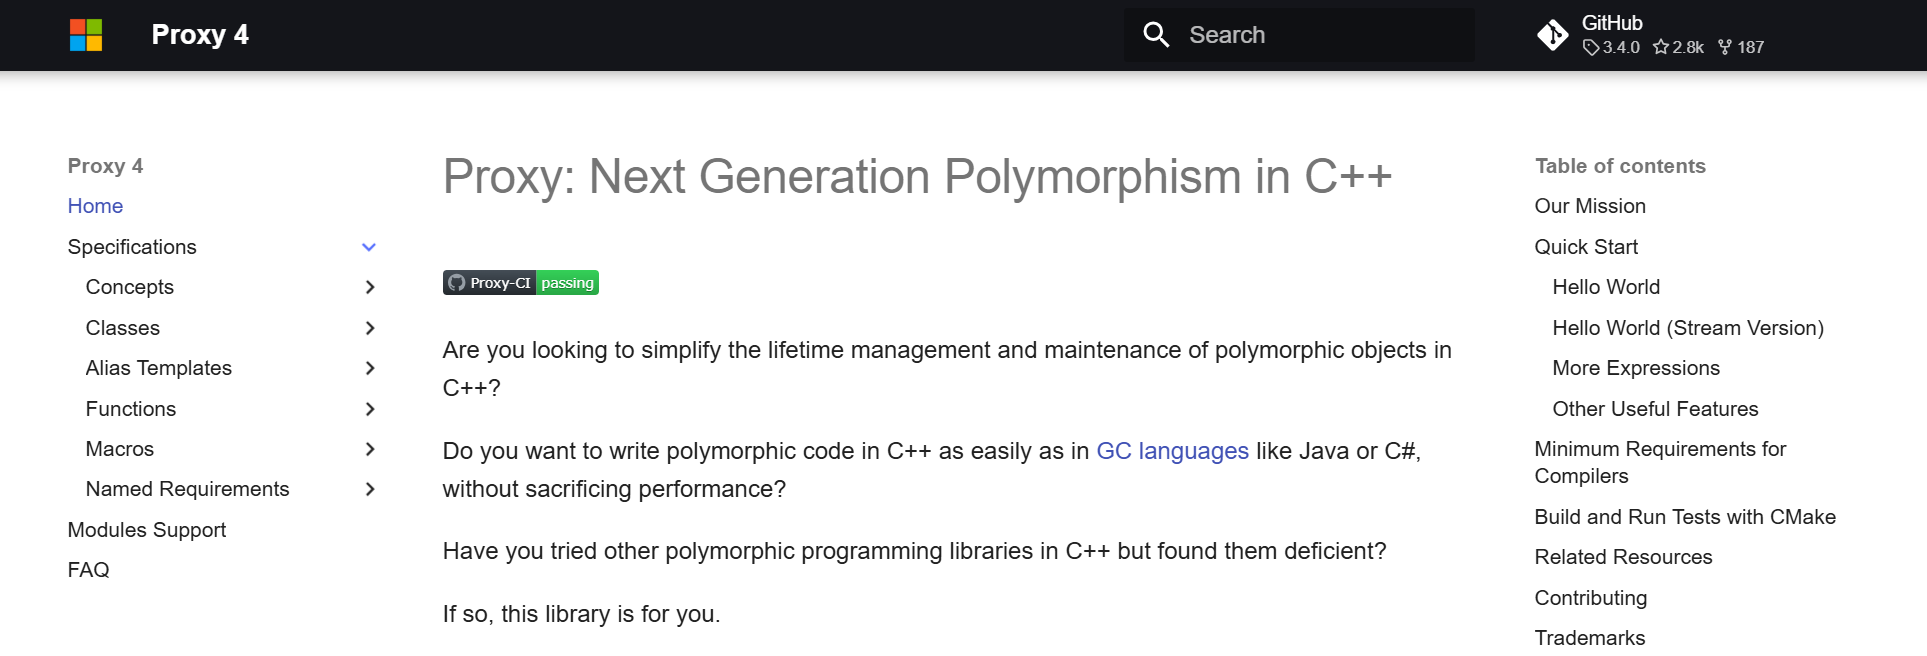Open Classes navigation item
The height and width of the screenshot is (656, 1927).
click(123, 328)
